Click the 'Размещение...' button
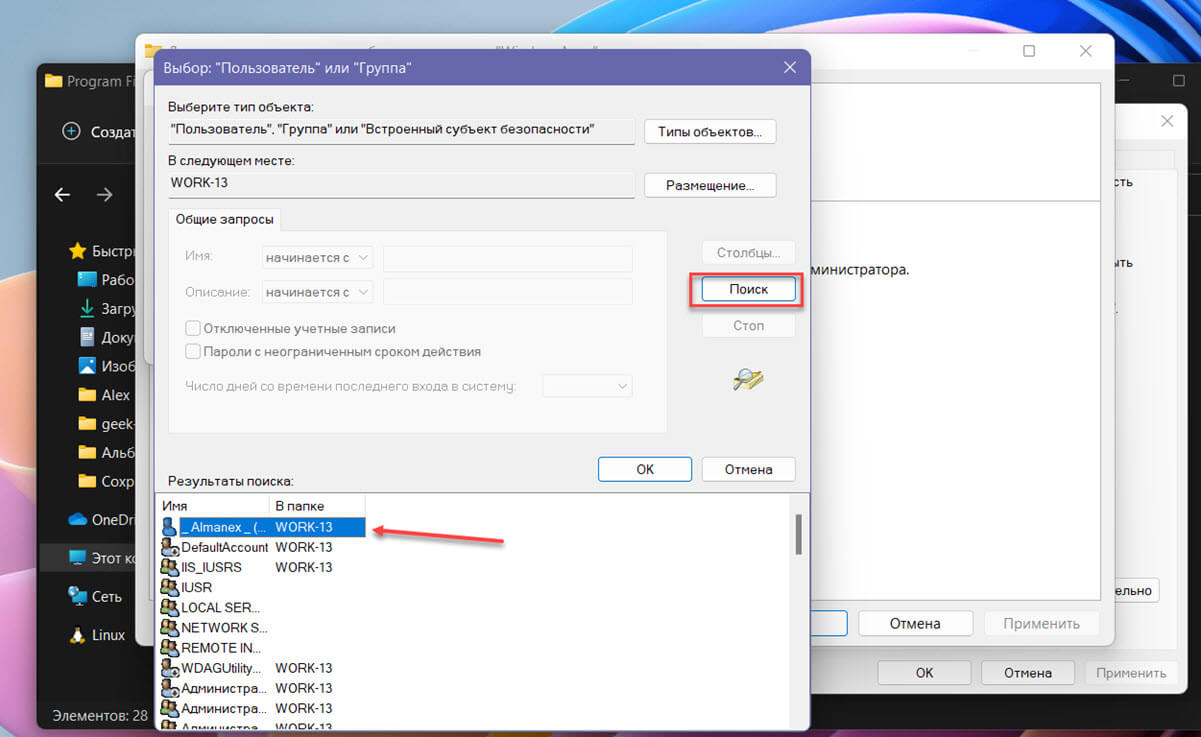1201x737 pixels. click(x=710, y=185)
